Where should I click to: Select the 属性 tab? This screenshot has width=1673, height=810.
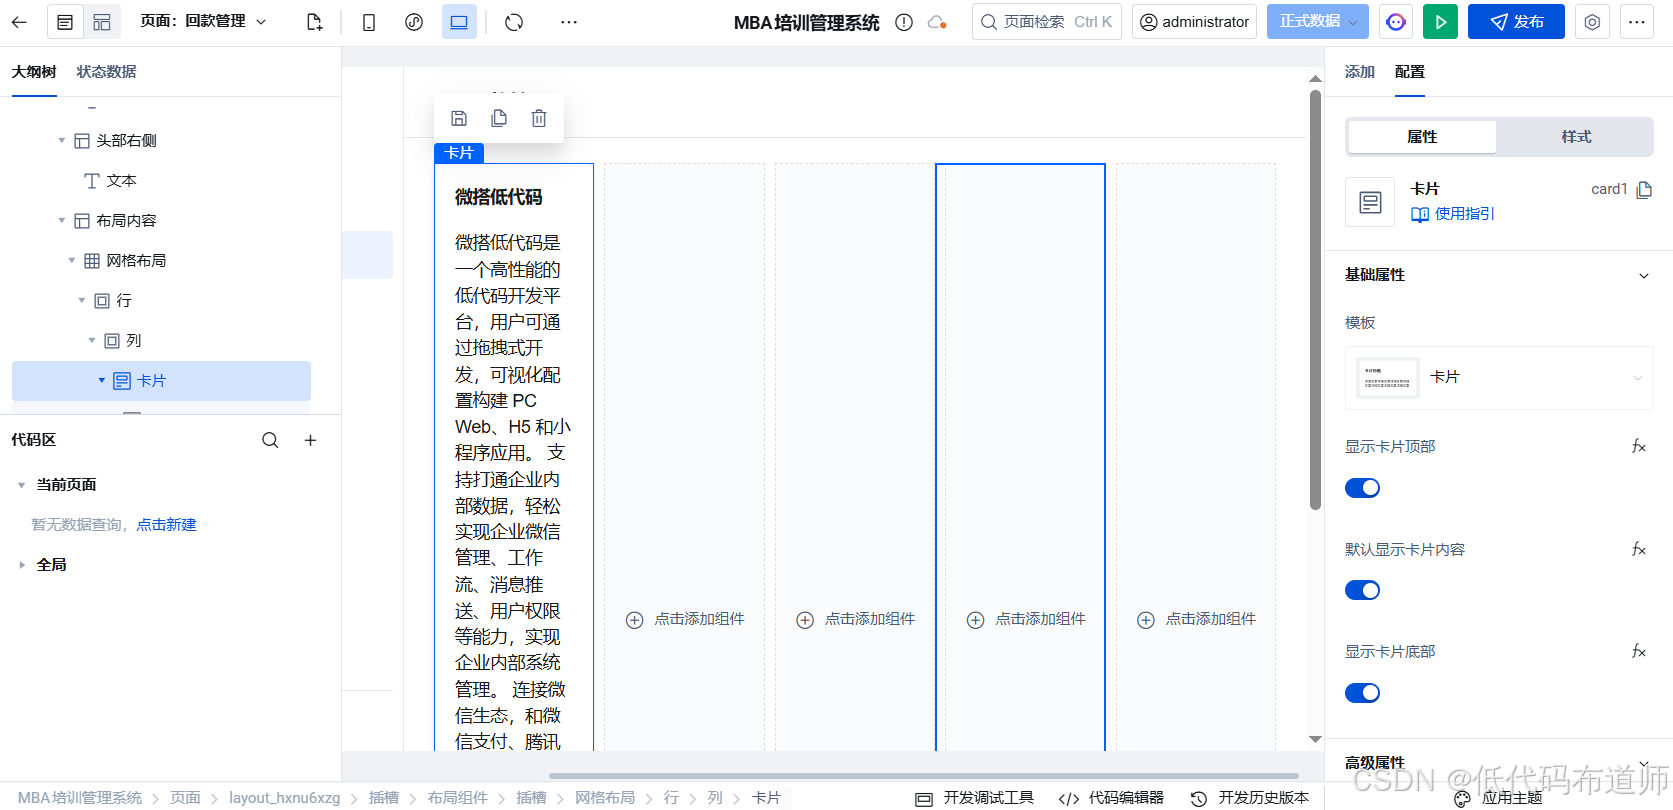point(1422,137)
